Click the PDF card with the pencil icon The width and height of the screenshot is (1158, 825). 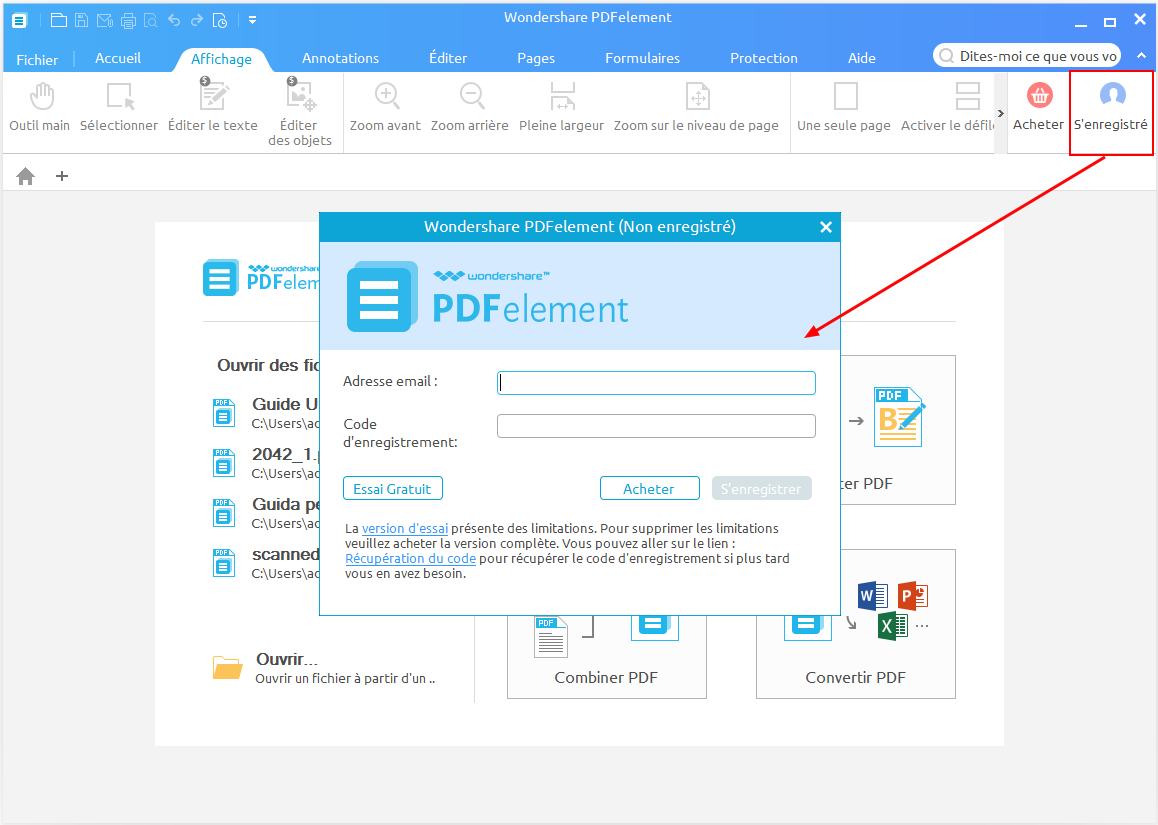[898, 431]
